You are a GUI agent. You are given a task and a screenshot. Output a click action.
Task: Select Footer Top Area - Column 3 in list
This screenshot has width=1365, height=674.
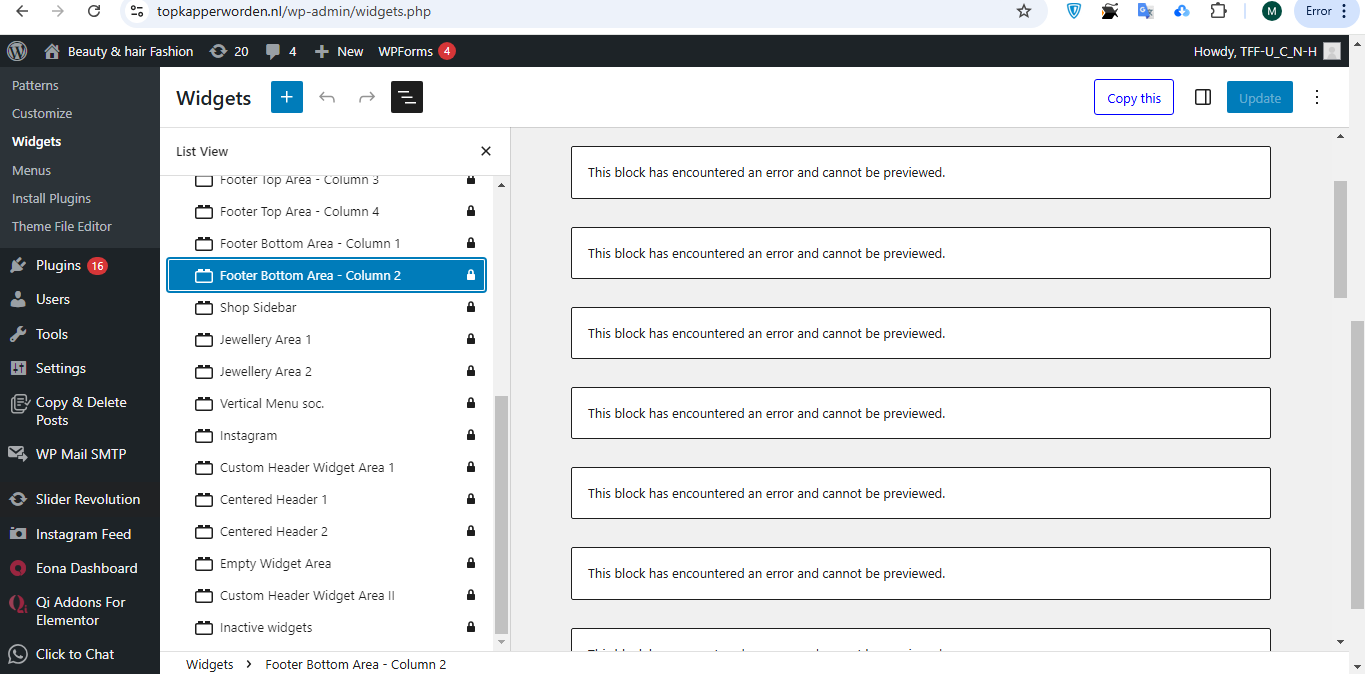pos(327,180)
